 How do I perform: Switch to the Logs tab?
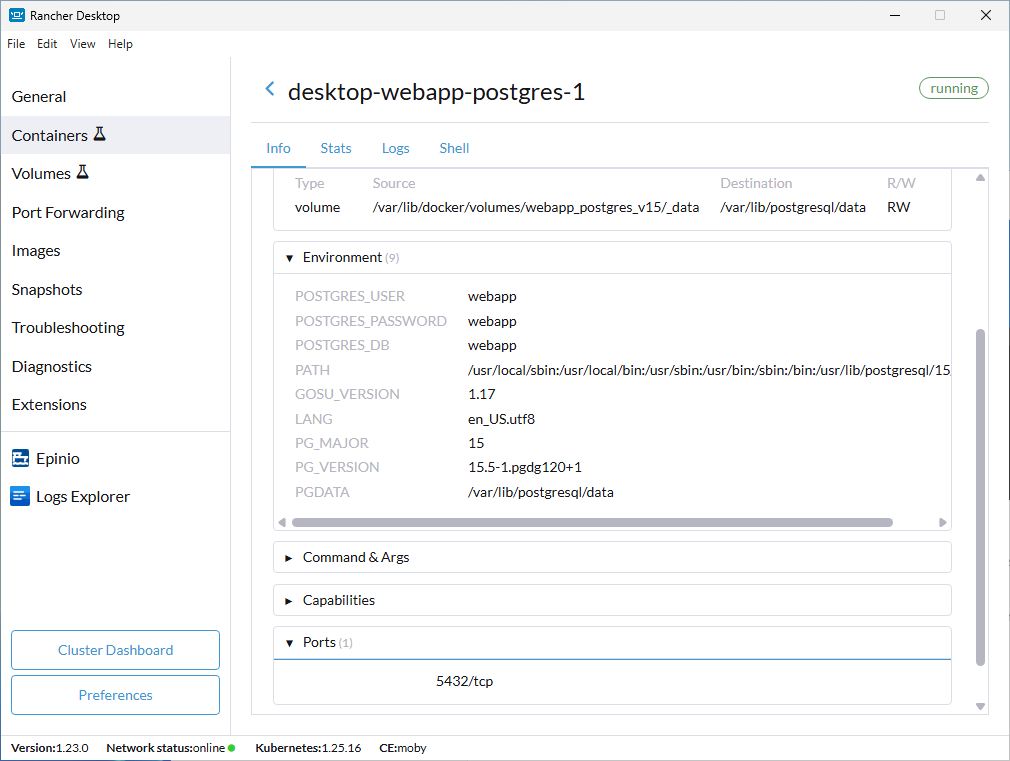[395, 148]
